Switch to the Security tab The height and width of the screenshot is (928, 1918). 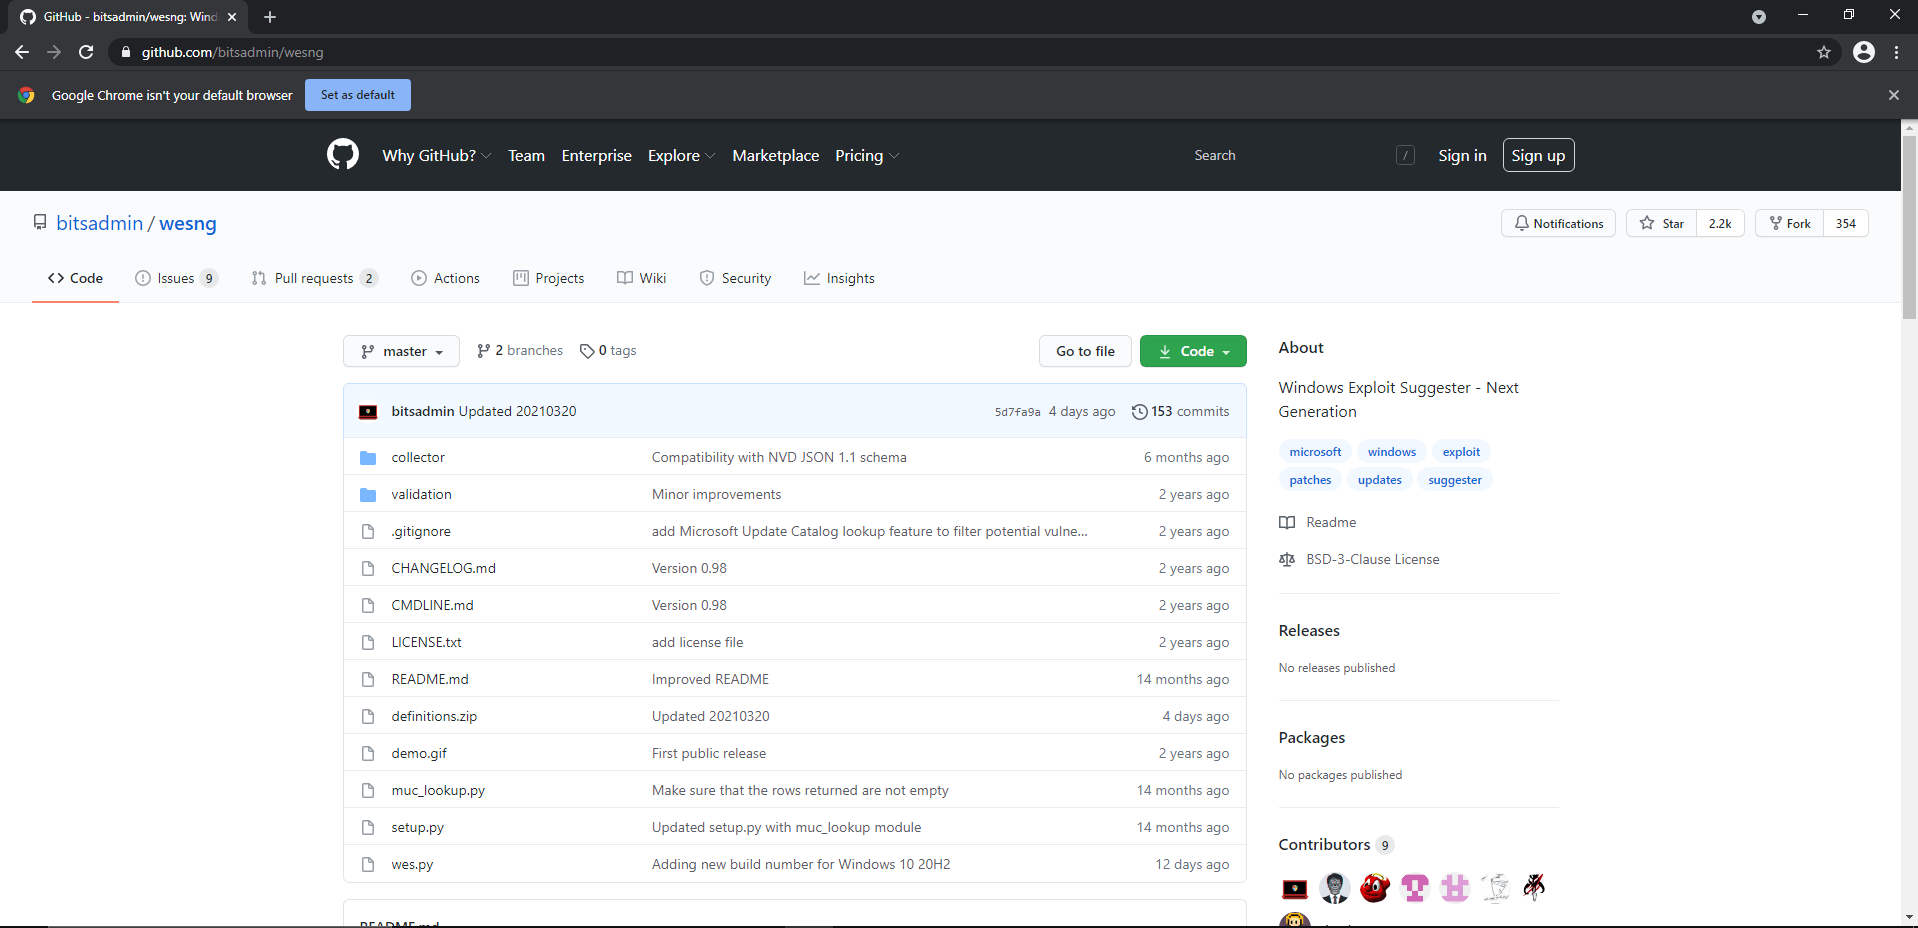click(x=736, y=278)
